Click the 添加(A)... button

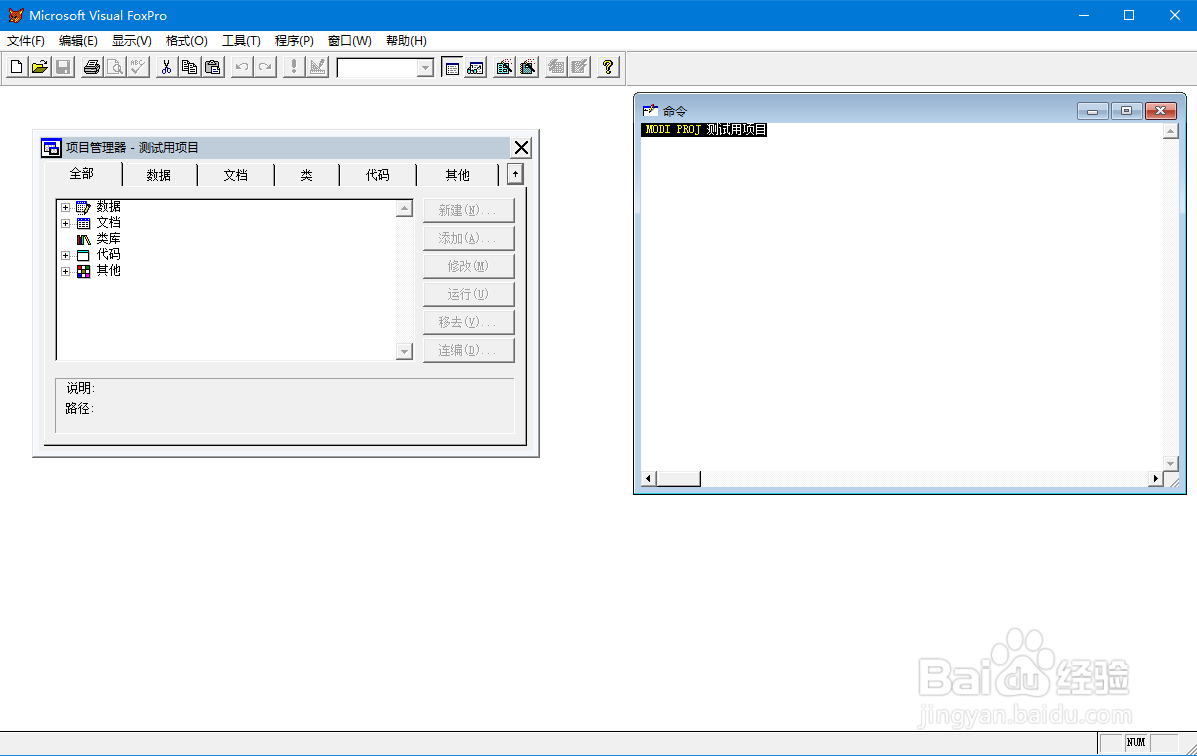468,238
